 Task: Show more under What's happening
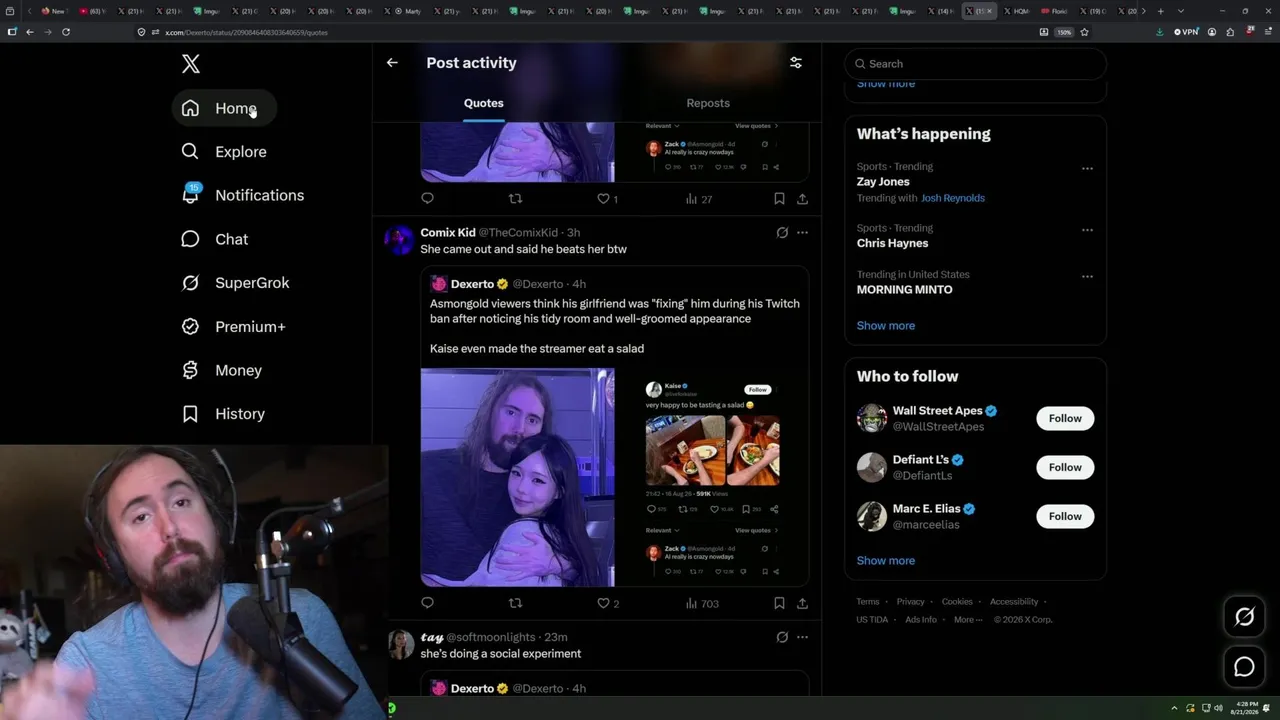coord(886,326)
